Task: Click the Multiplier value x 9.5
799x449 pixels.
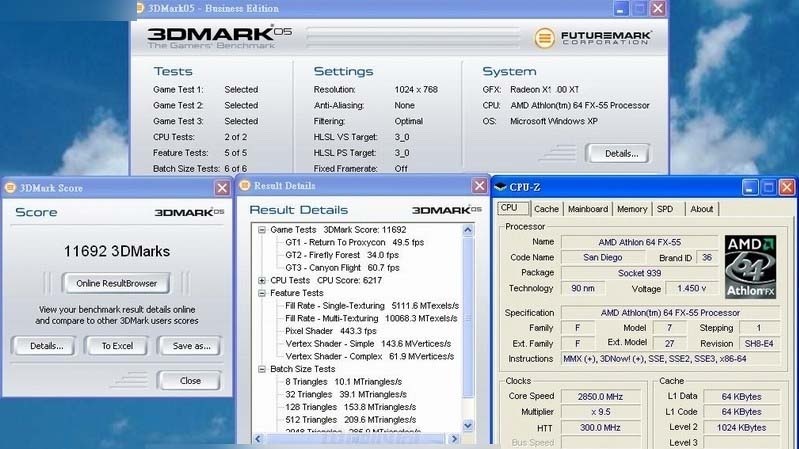Action: pyautogui.click(x=600, y=412)
